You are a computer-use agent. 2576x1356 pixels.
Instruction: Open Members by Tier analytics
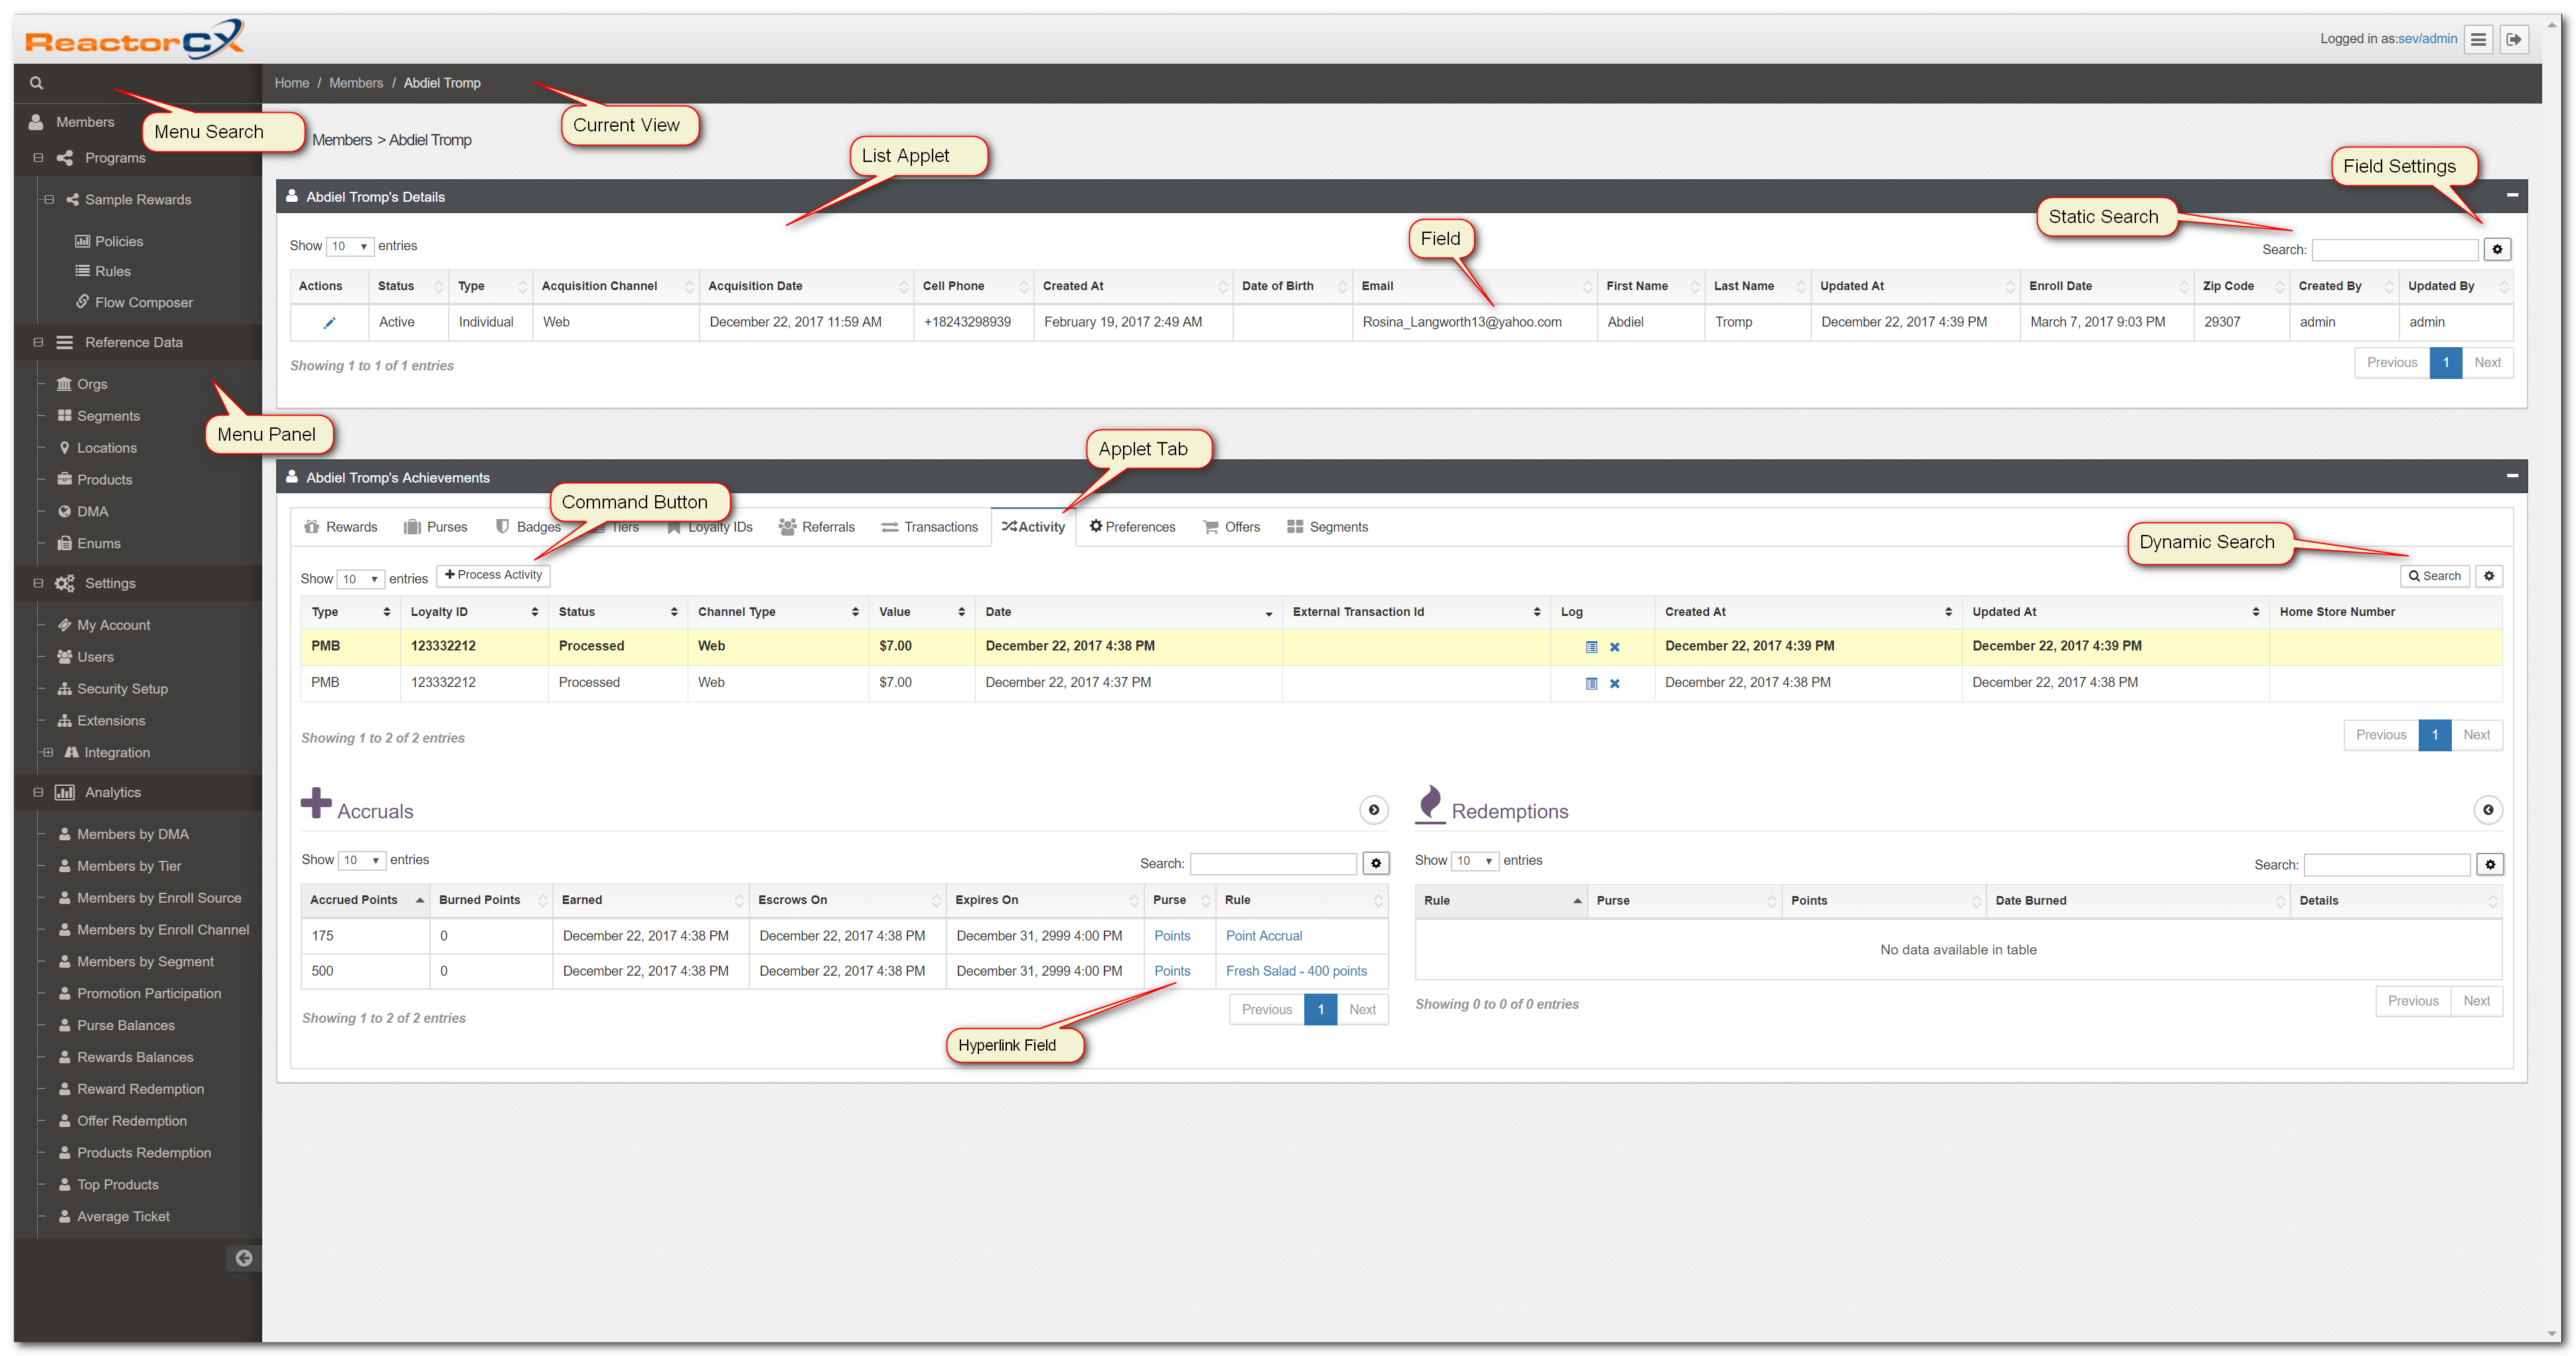click(x=120, y=866)
